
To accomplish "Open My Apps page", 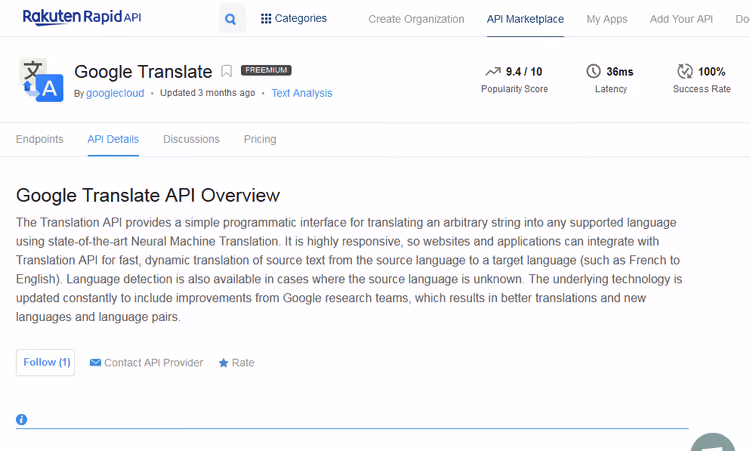I will [x=607, y=19].
